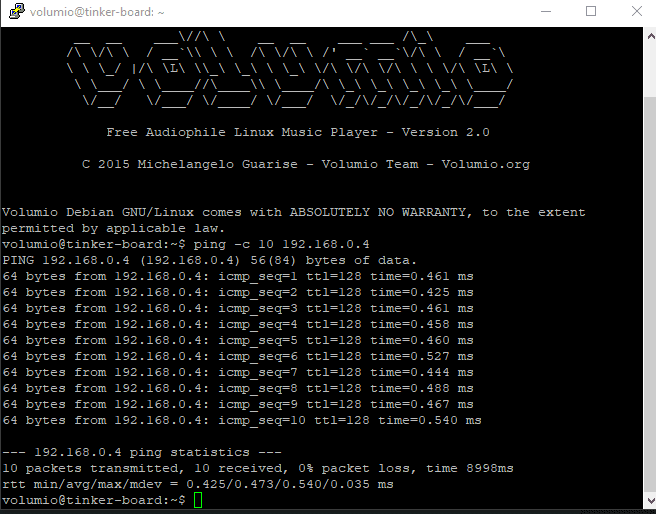Click the icmp_seq=10 time=0.540 ms line
Viewport: 656px width, 514px height.
pyautogui.click(x=242, y=420)
